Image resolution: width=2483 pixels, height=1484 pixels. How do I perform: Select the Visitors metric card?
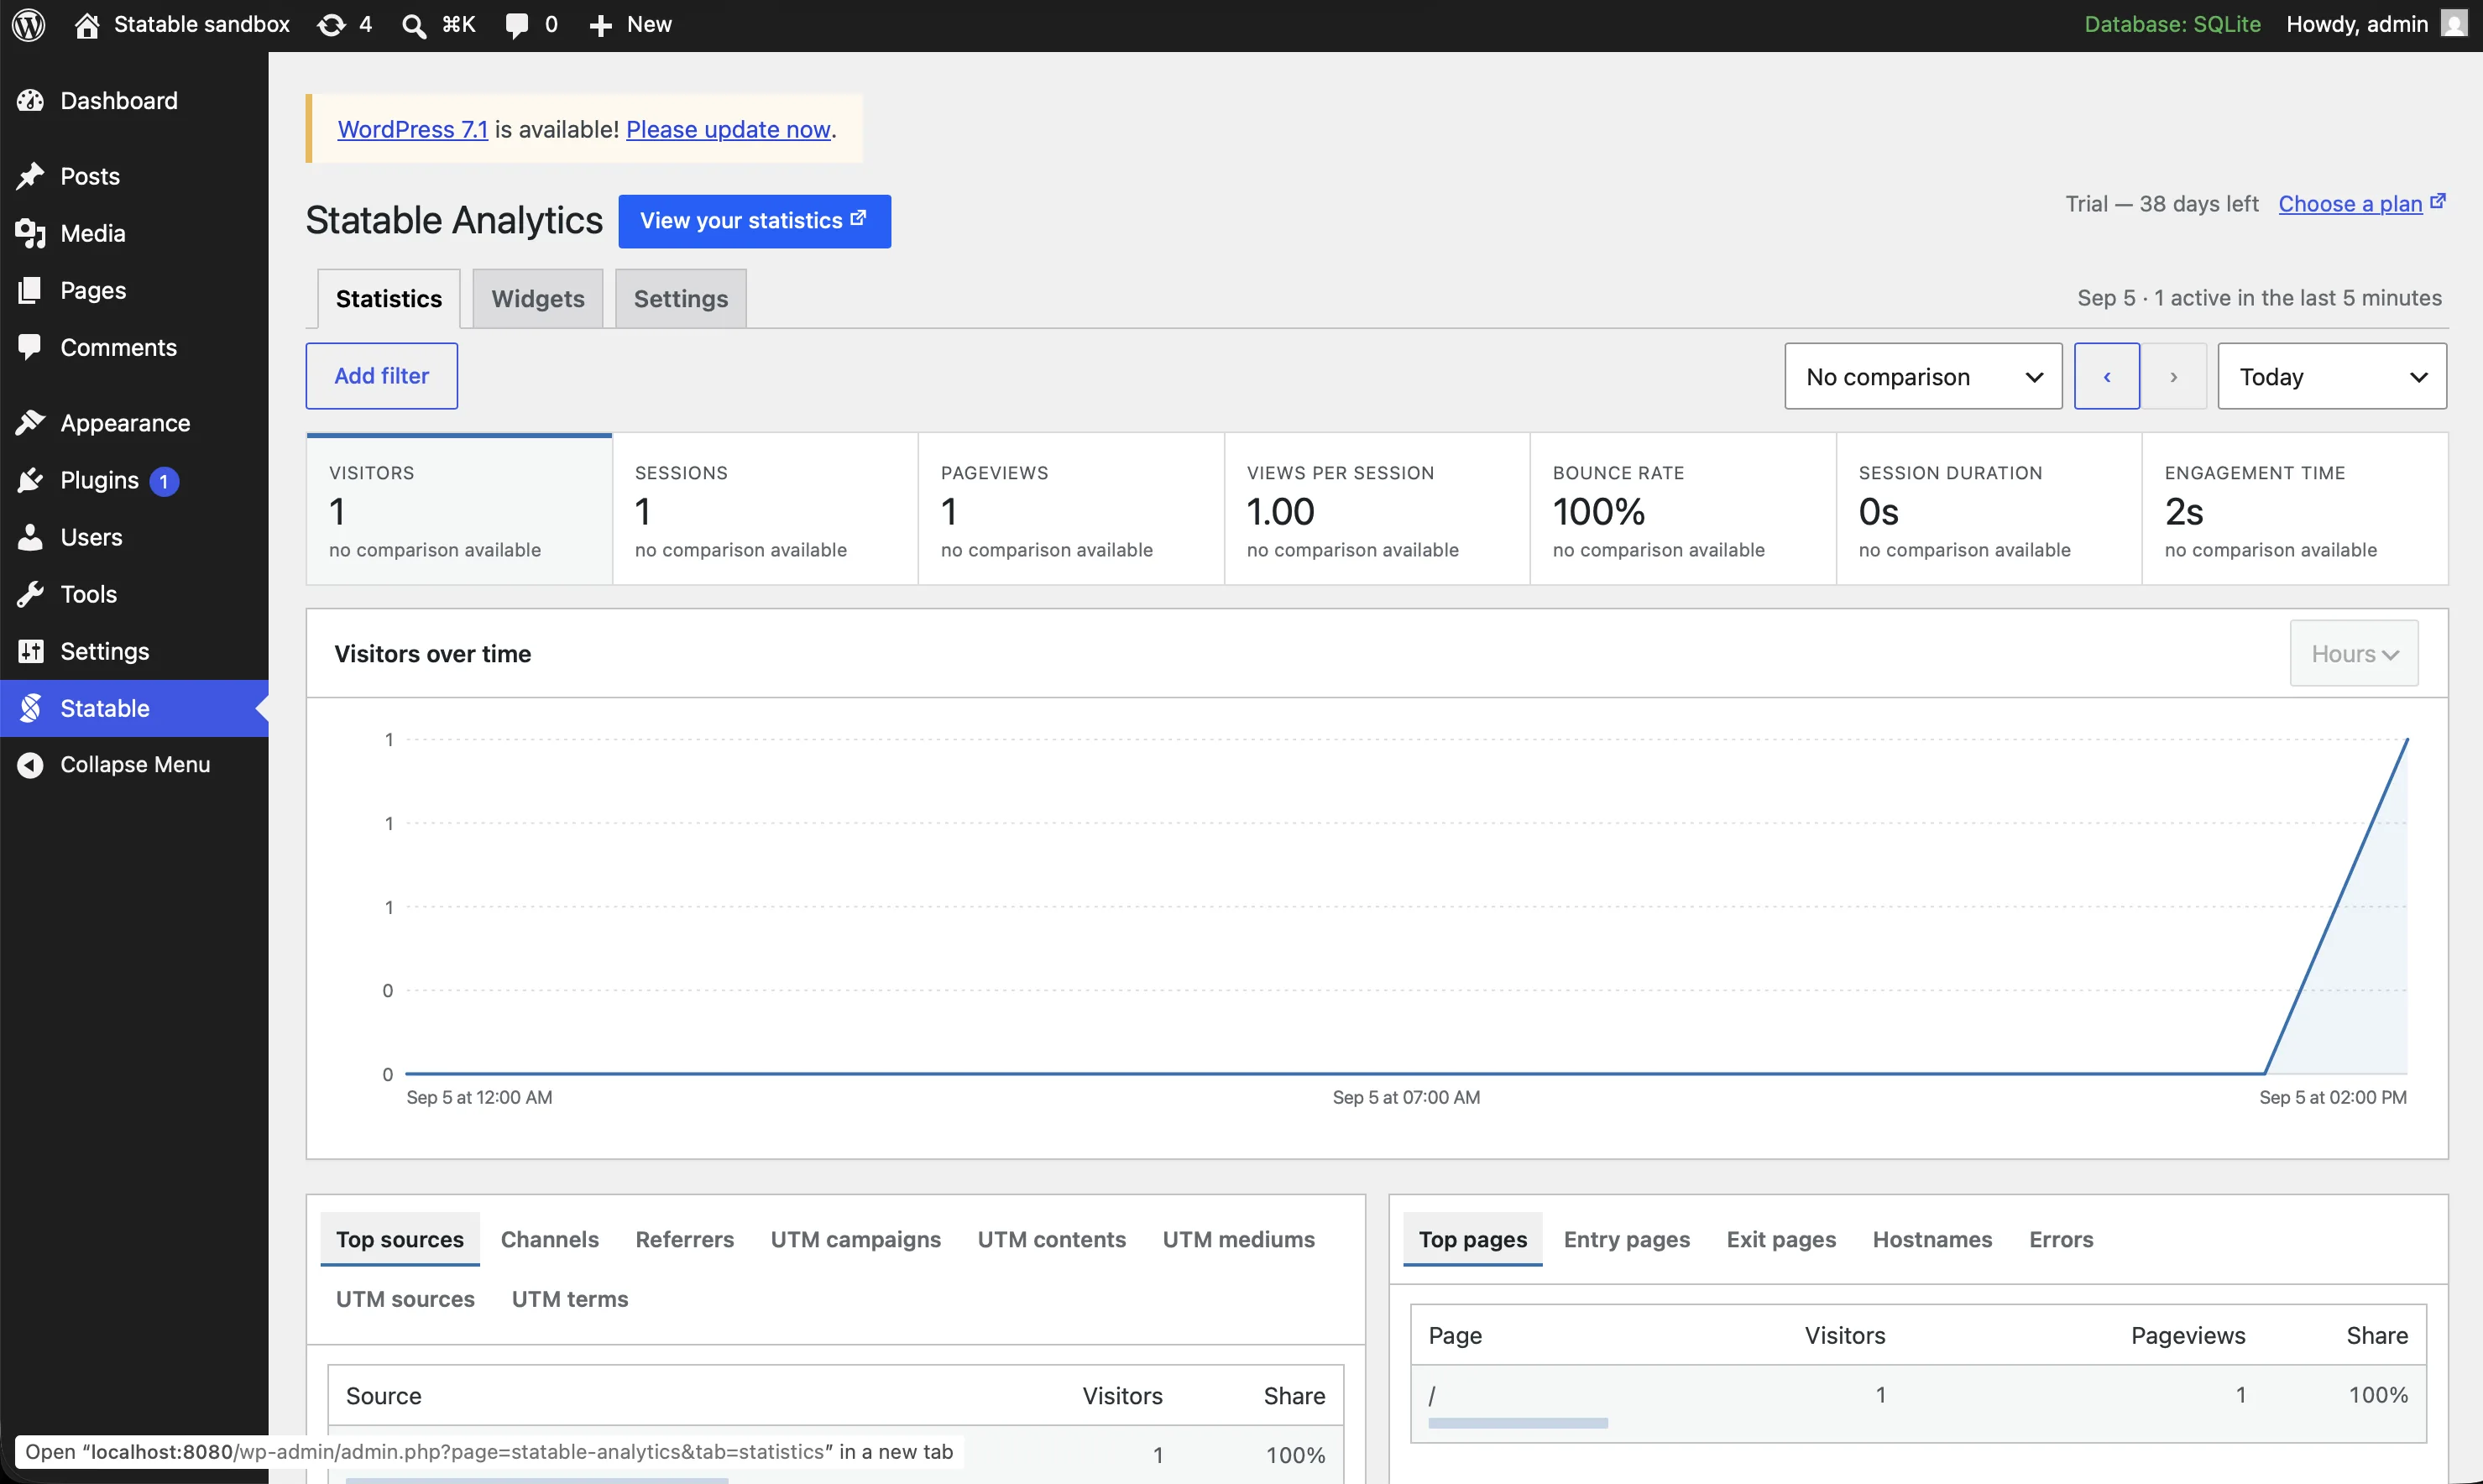coord(459,509)
